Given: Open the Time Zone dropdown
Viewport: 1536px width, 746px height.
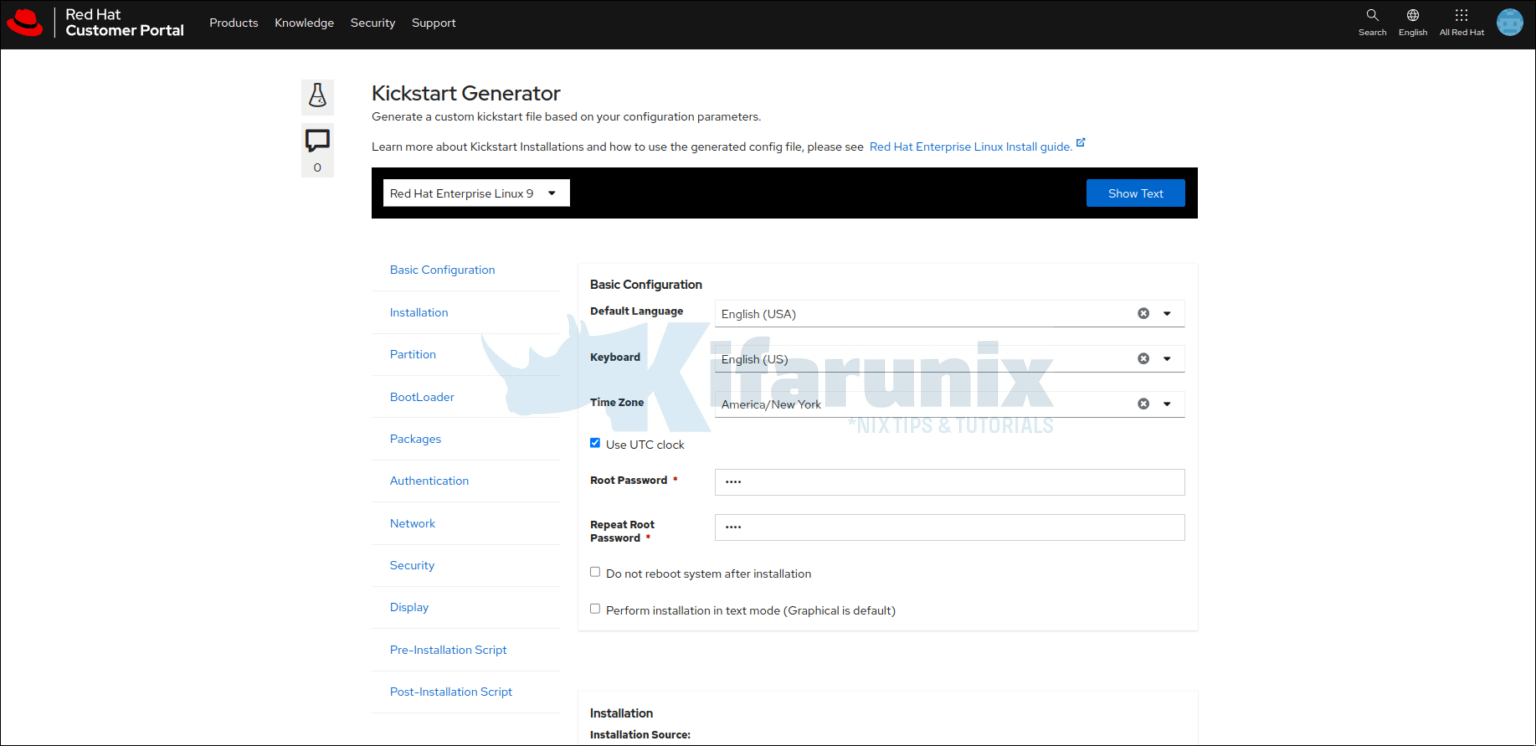Looking at the screenshot, I should pos(1165,403).
